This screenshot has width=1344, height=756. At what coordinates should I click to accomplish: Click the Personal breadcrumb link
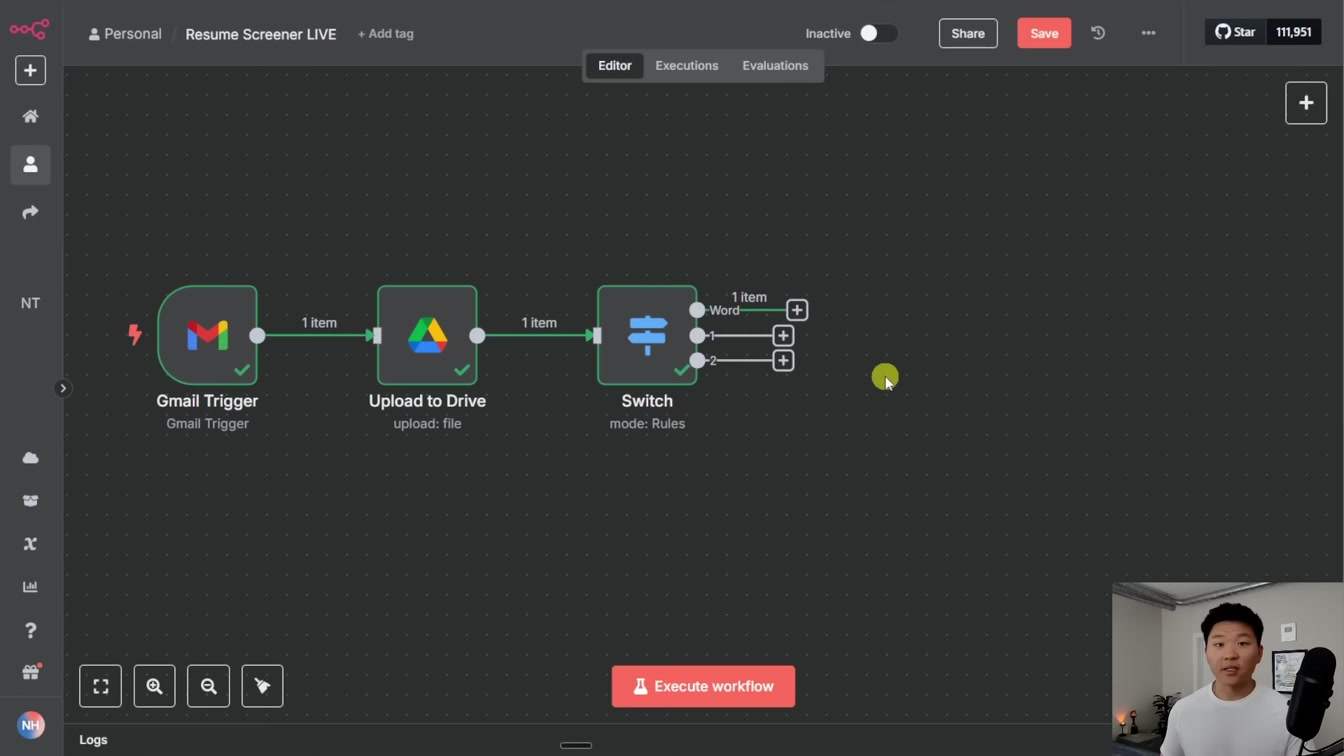pos(125,34)
